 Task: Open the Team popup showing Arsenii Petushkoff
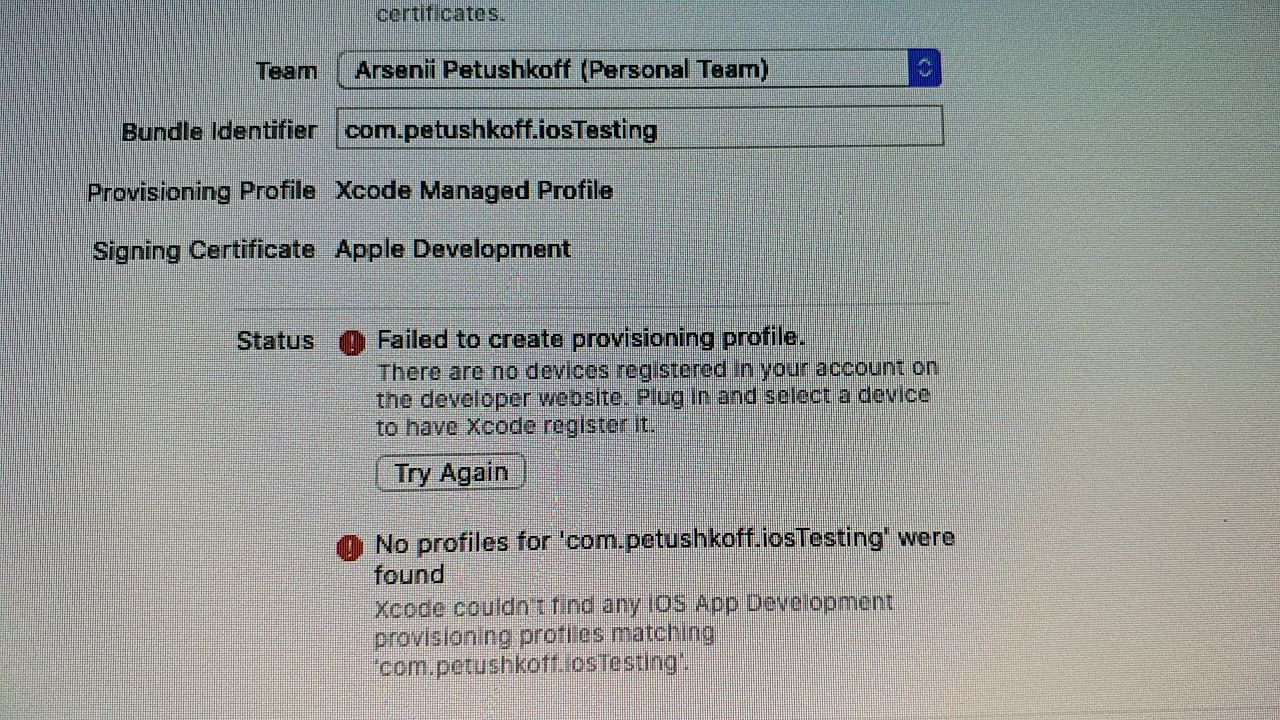638,69
